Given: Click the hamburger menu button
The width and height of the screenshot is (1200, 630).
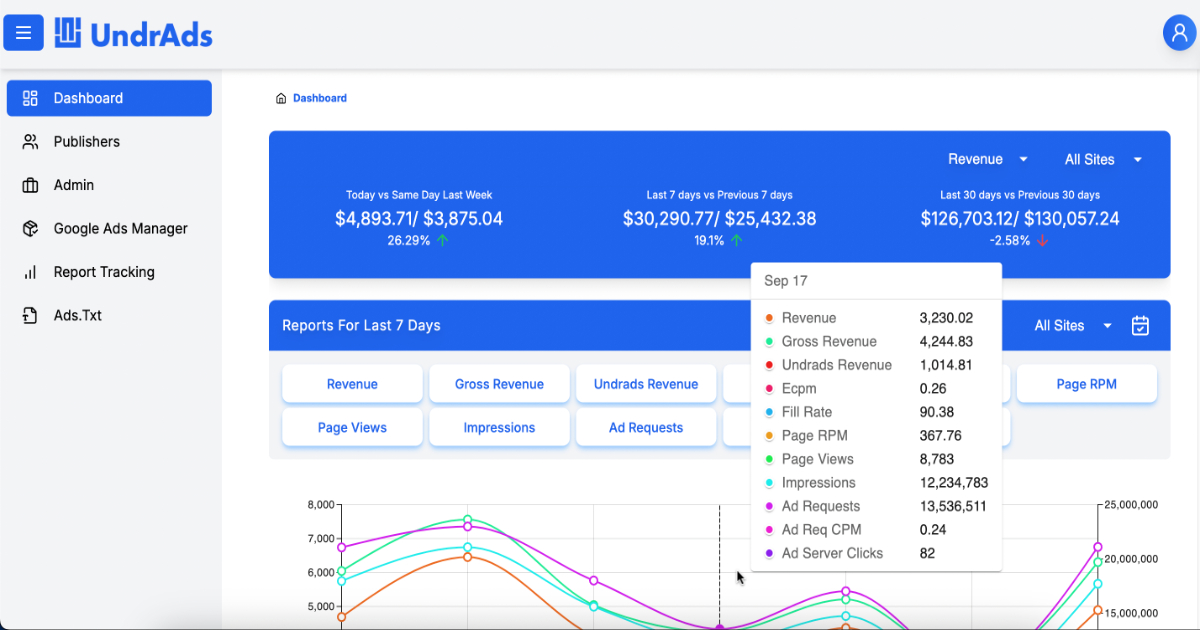Looking at the screenshot, I should (24, 33).
